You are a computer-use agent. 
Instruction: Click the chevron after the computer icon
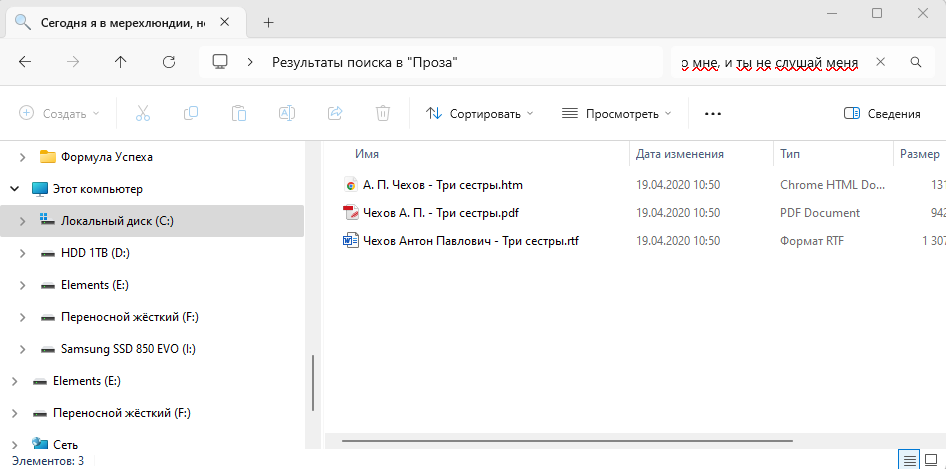point(250,62)
